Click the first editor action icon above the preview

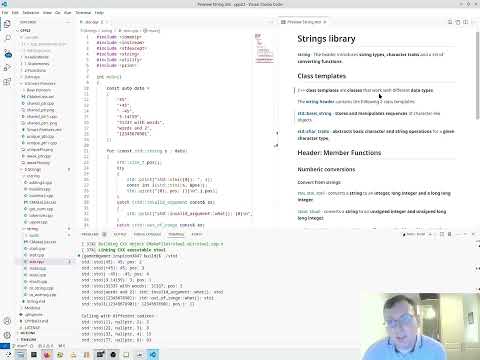point(450,22)
